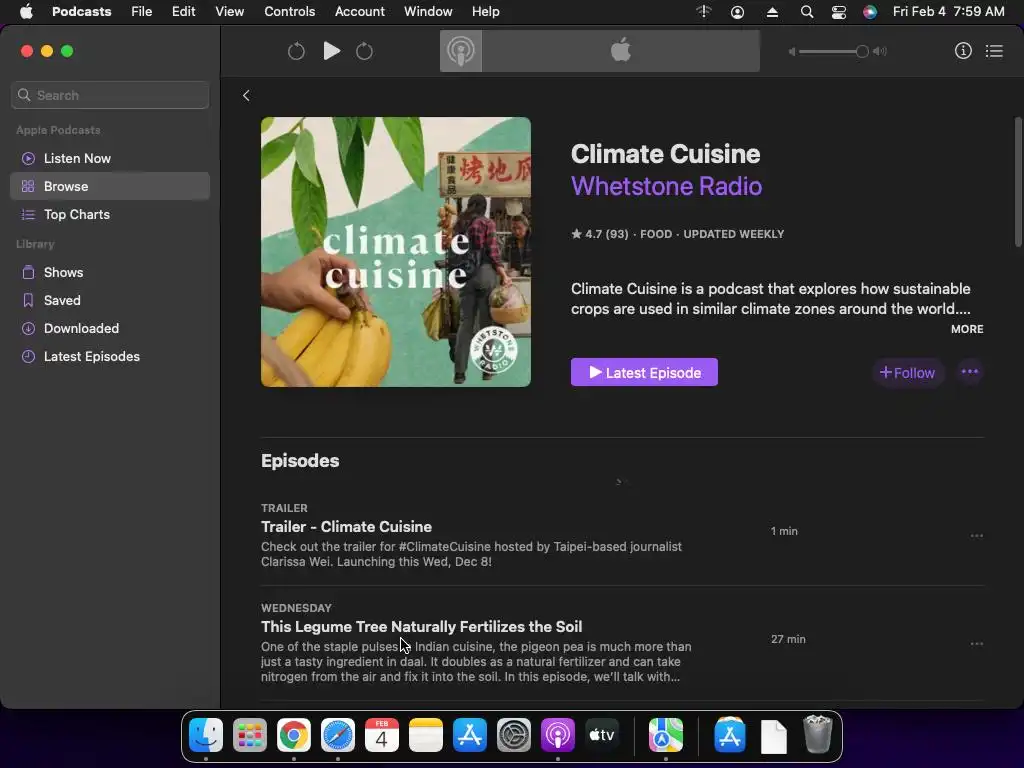Click the Climate Cuisine cover artwork
This screenshot has width=1024, height=768.
pos(396,252)
